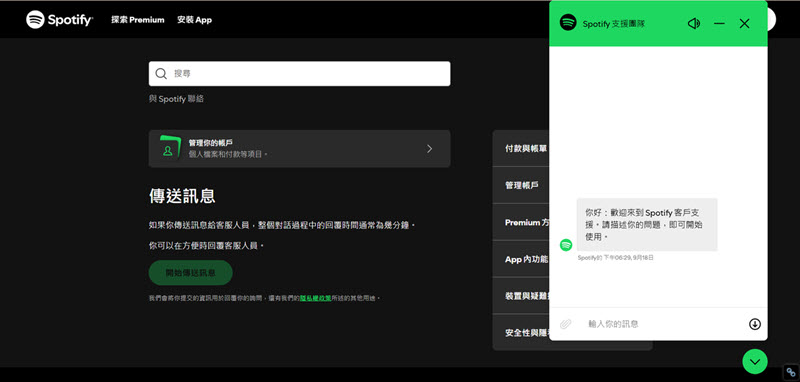Open 安裝 App menu item
800x382 pixels.
pos(194,20)
